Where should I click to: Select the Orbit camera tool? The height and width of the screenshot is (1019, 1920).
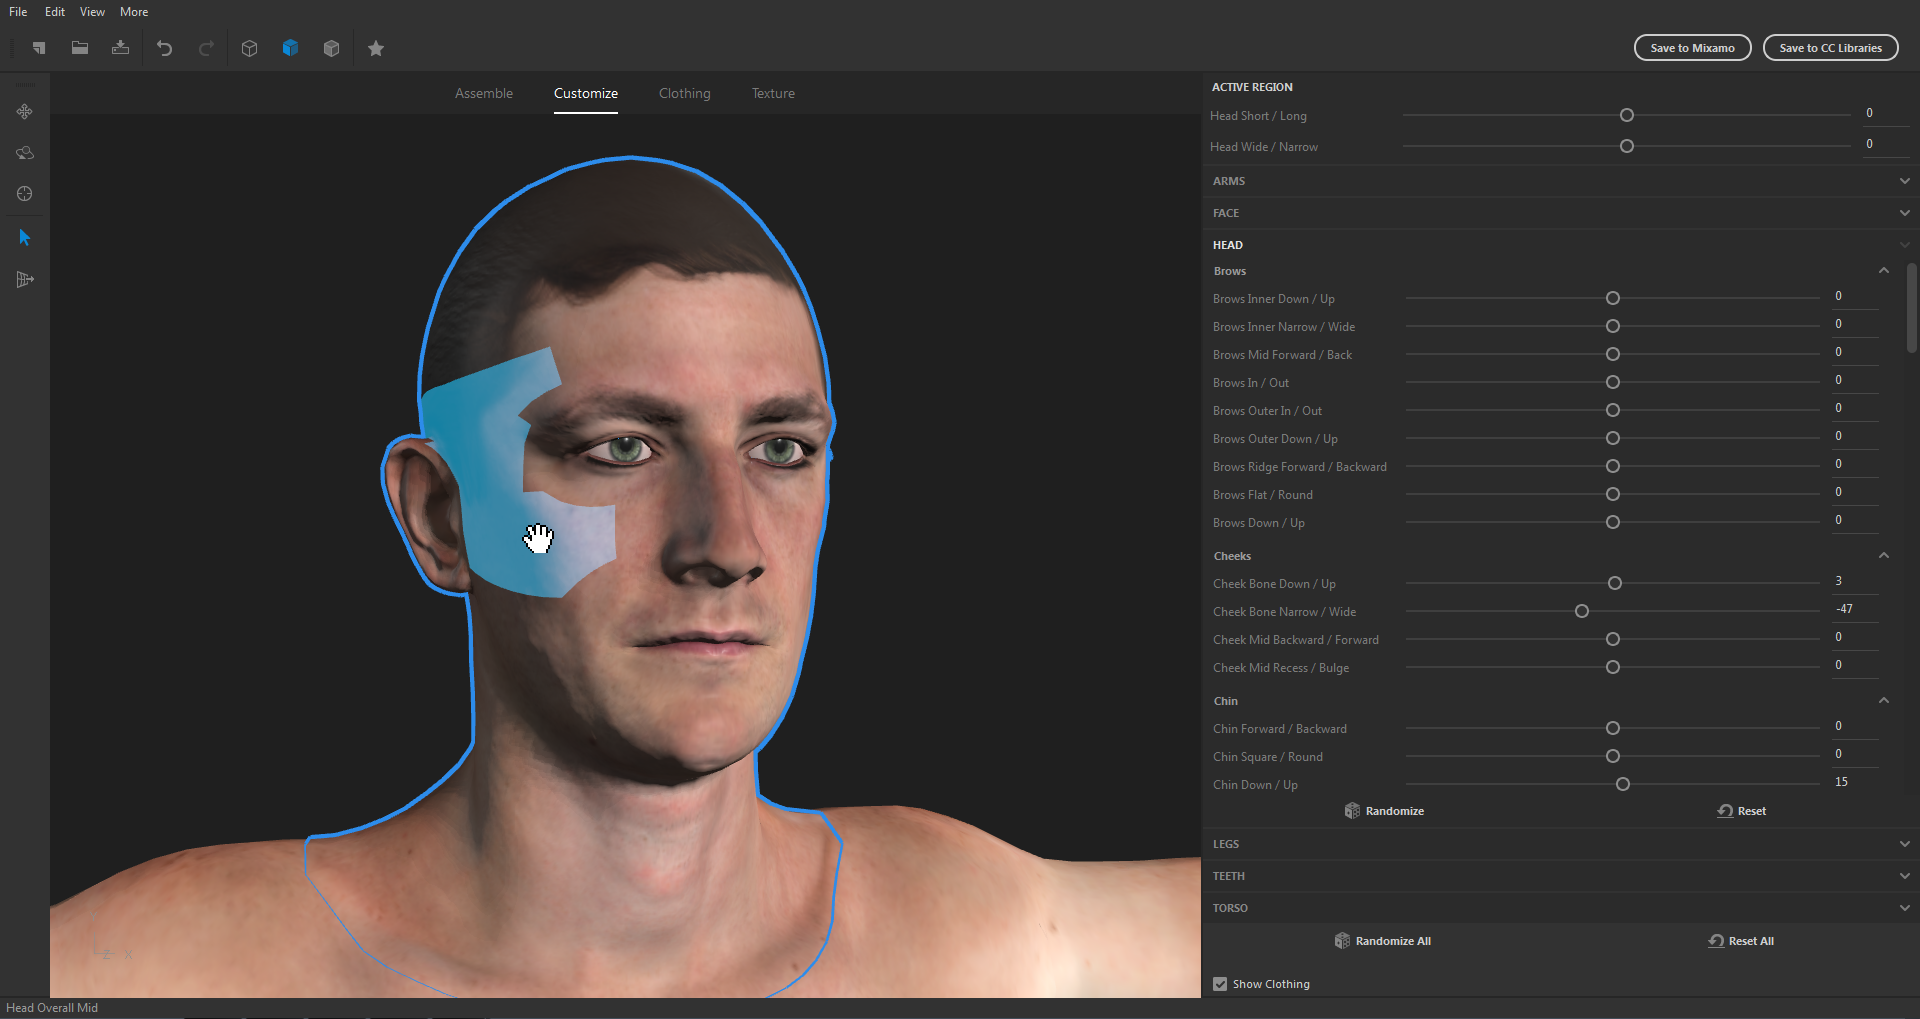point(24,153)
